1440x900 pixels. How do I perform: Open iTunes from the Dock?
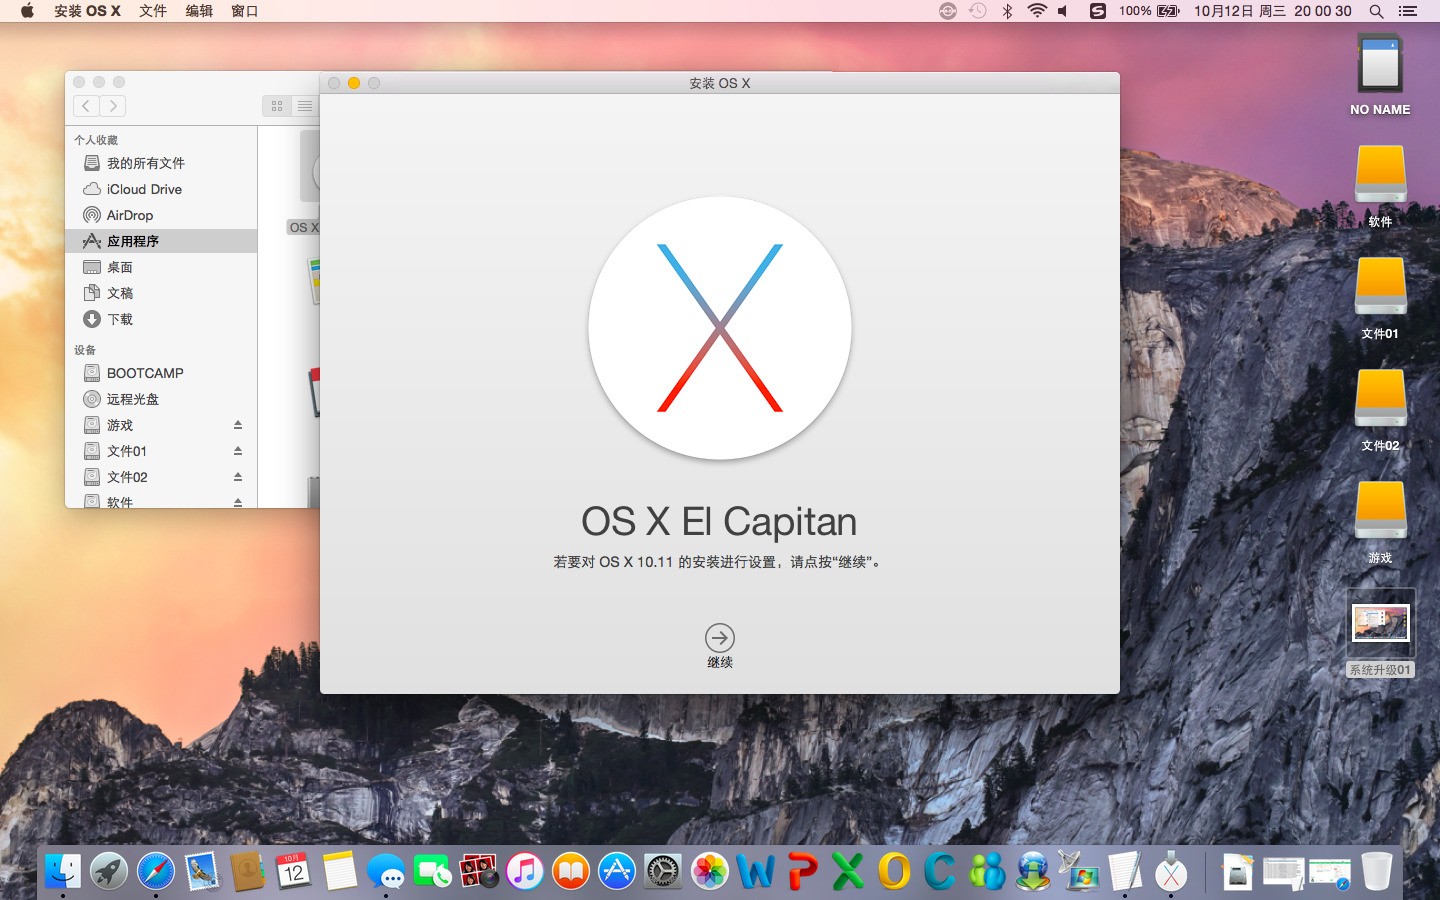(524, 871)
